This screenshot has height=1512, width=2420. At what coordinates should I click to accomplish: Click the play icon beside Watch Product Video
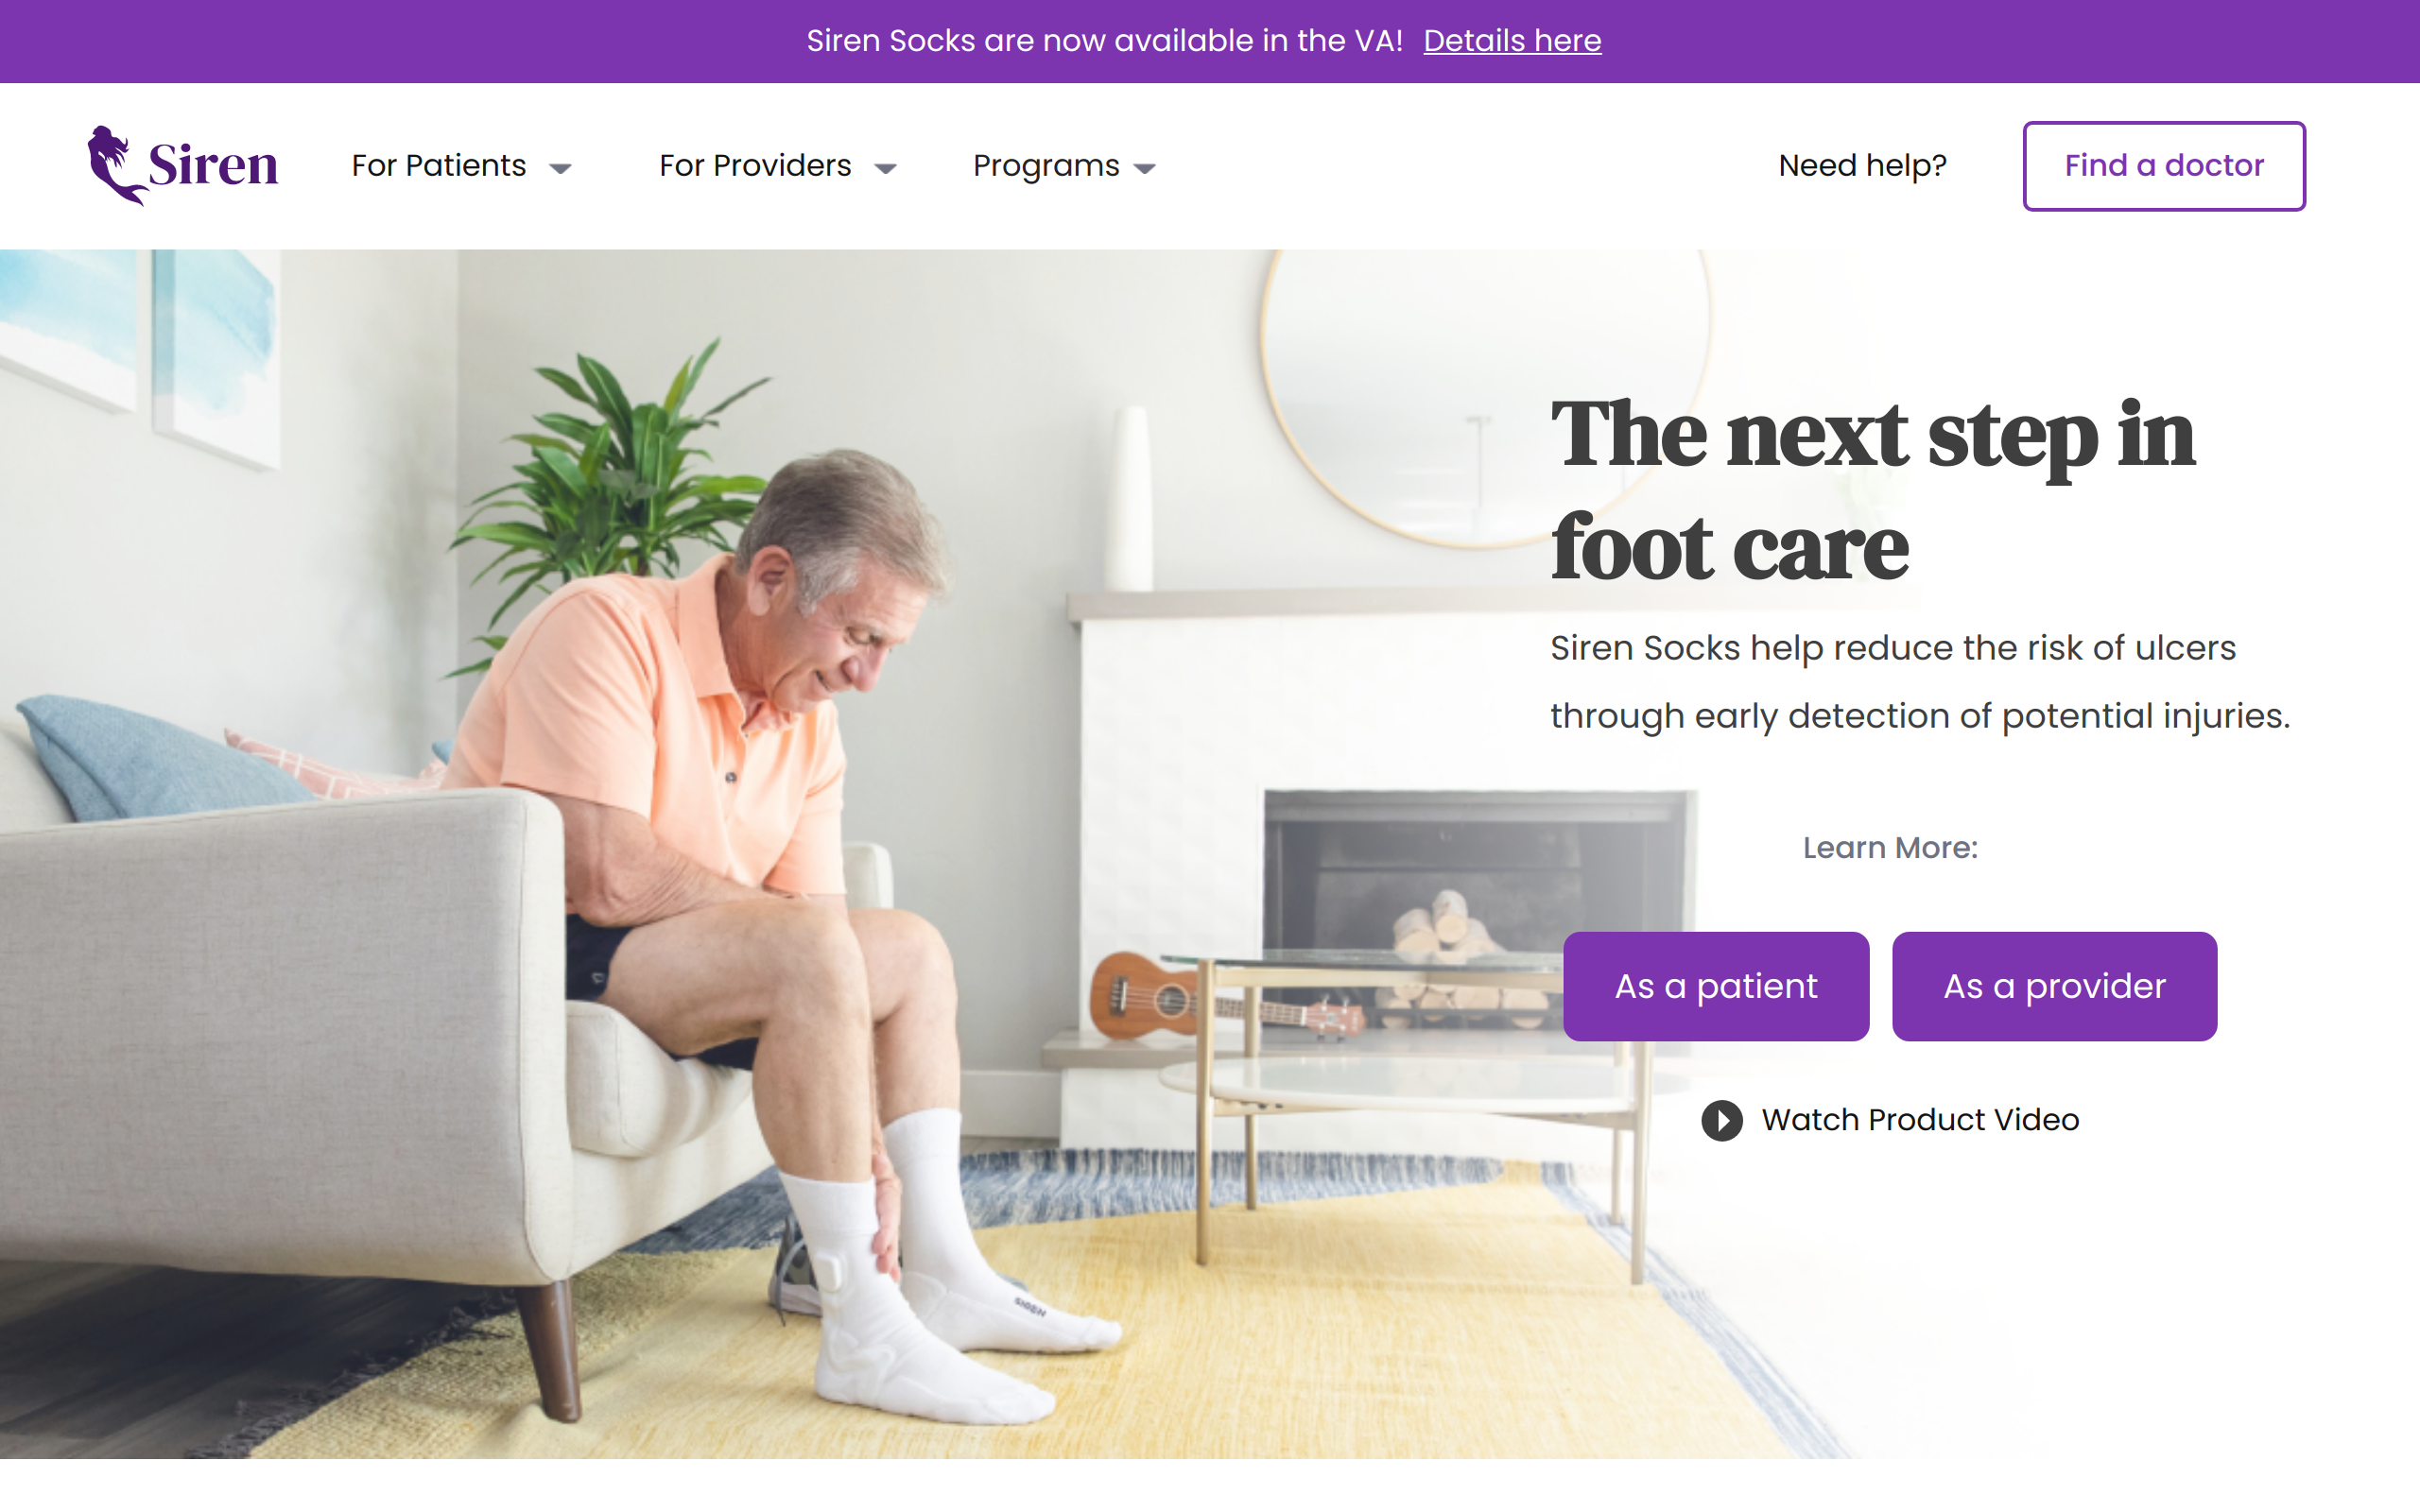1721,1120
